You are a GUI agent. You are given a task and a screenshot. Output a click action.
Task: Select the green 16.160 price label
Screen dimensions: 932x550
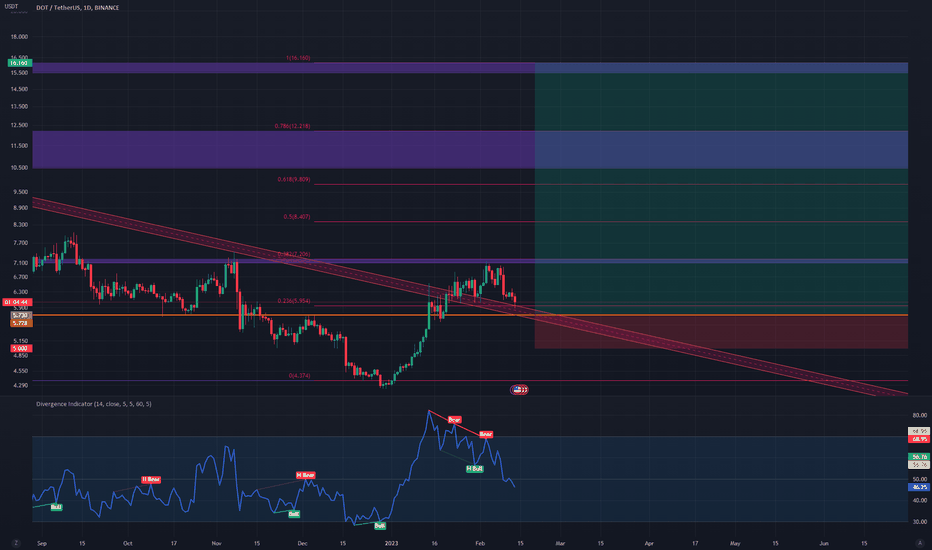pyautogui.click(x=20, y=63)
